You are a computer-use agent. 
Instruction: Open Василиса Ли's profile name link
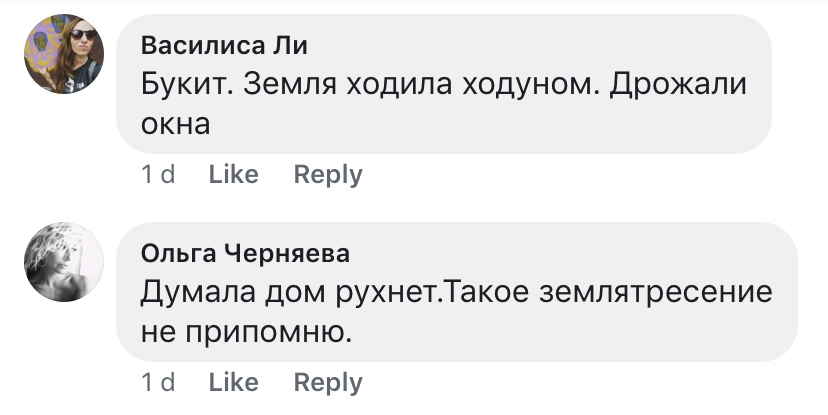224,45
